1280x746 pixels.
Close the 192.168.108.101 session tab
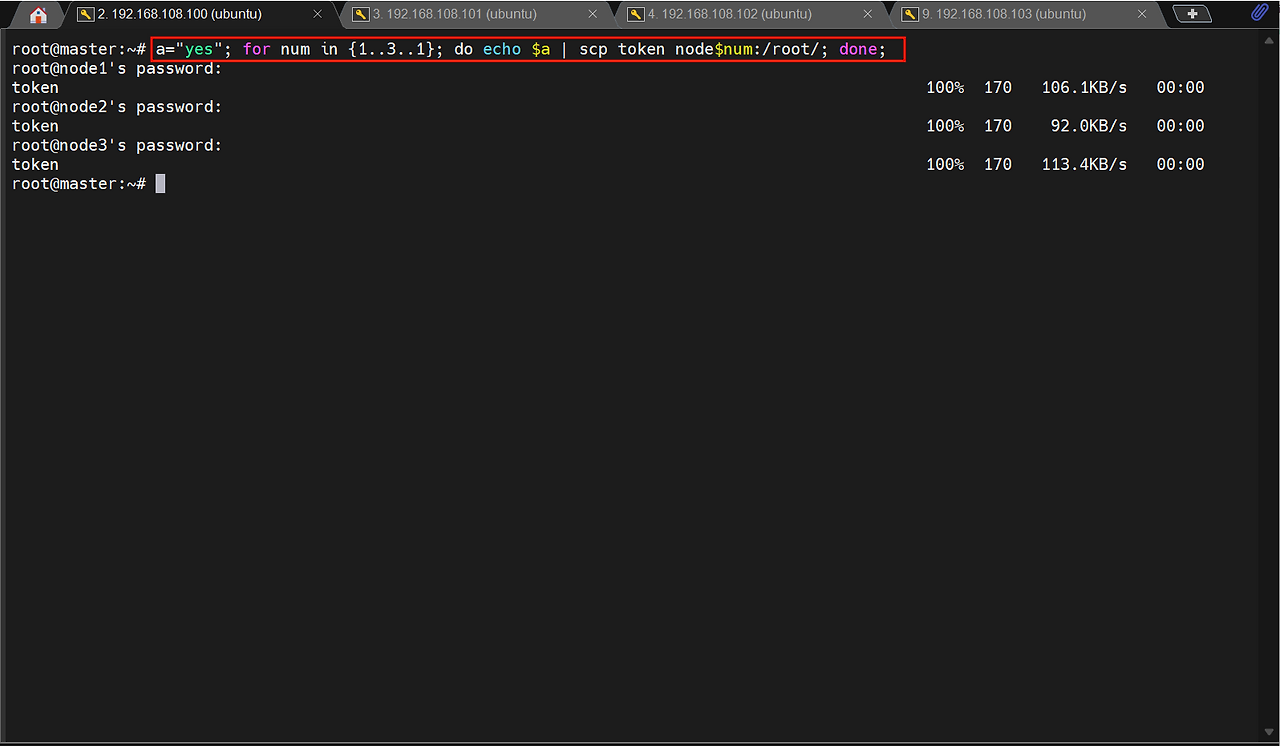pyautogui.click(x=593, y=15)
